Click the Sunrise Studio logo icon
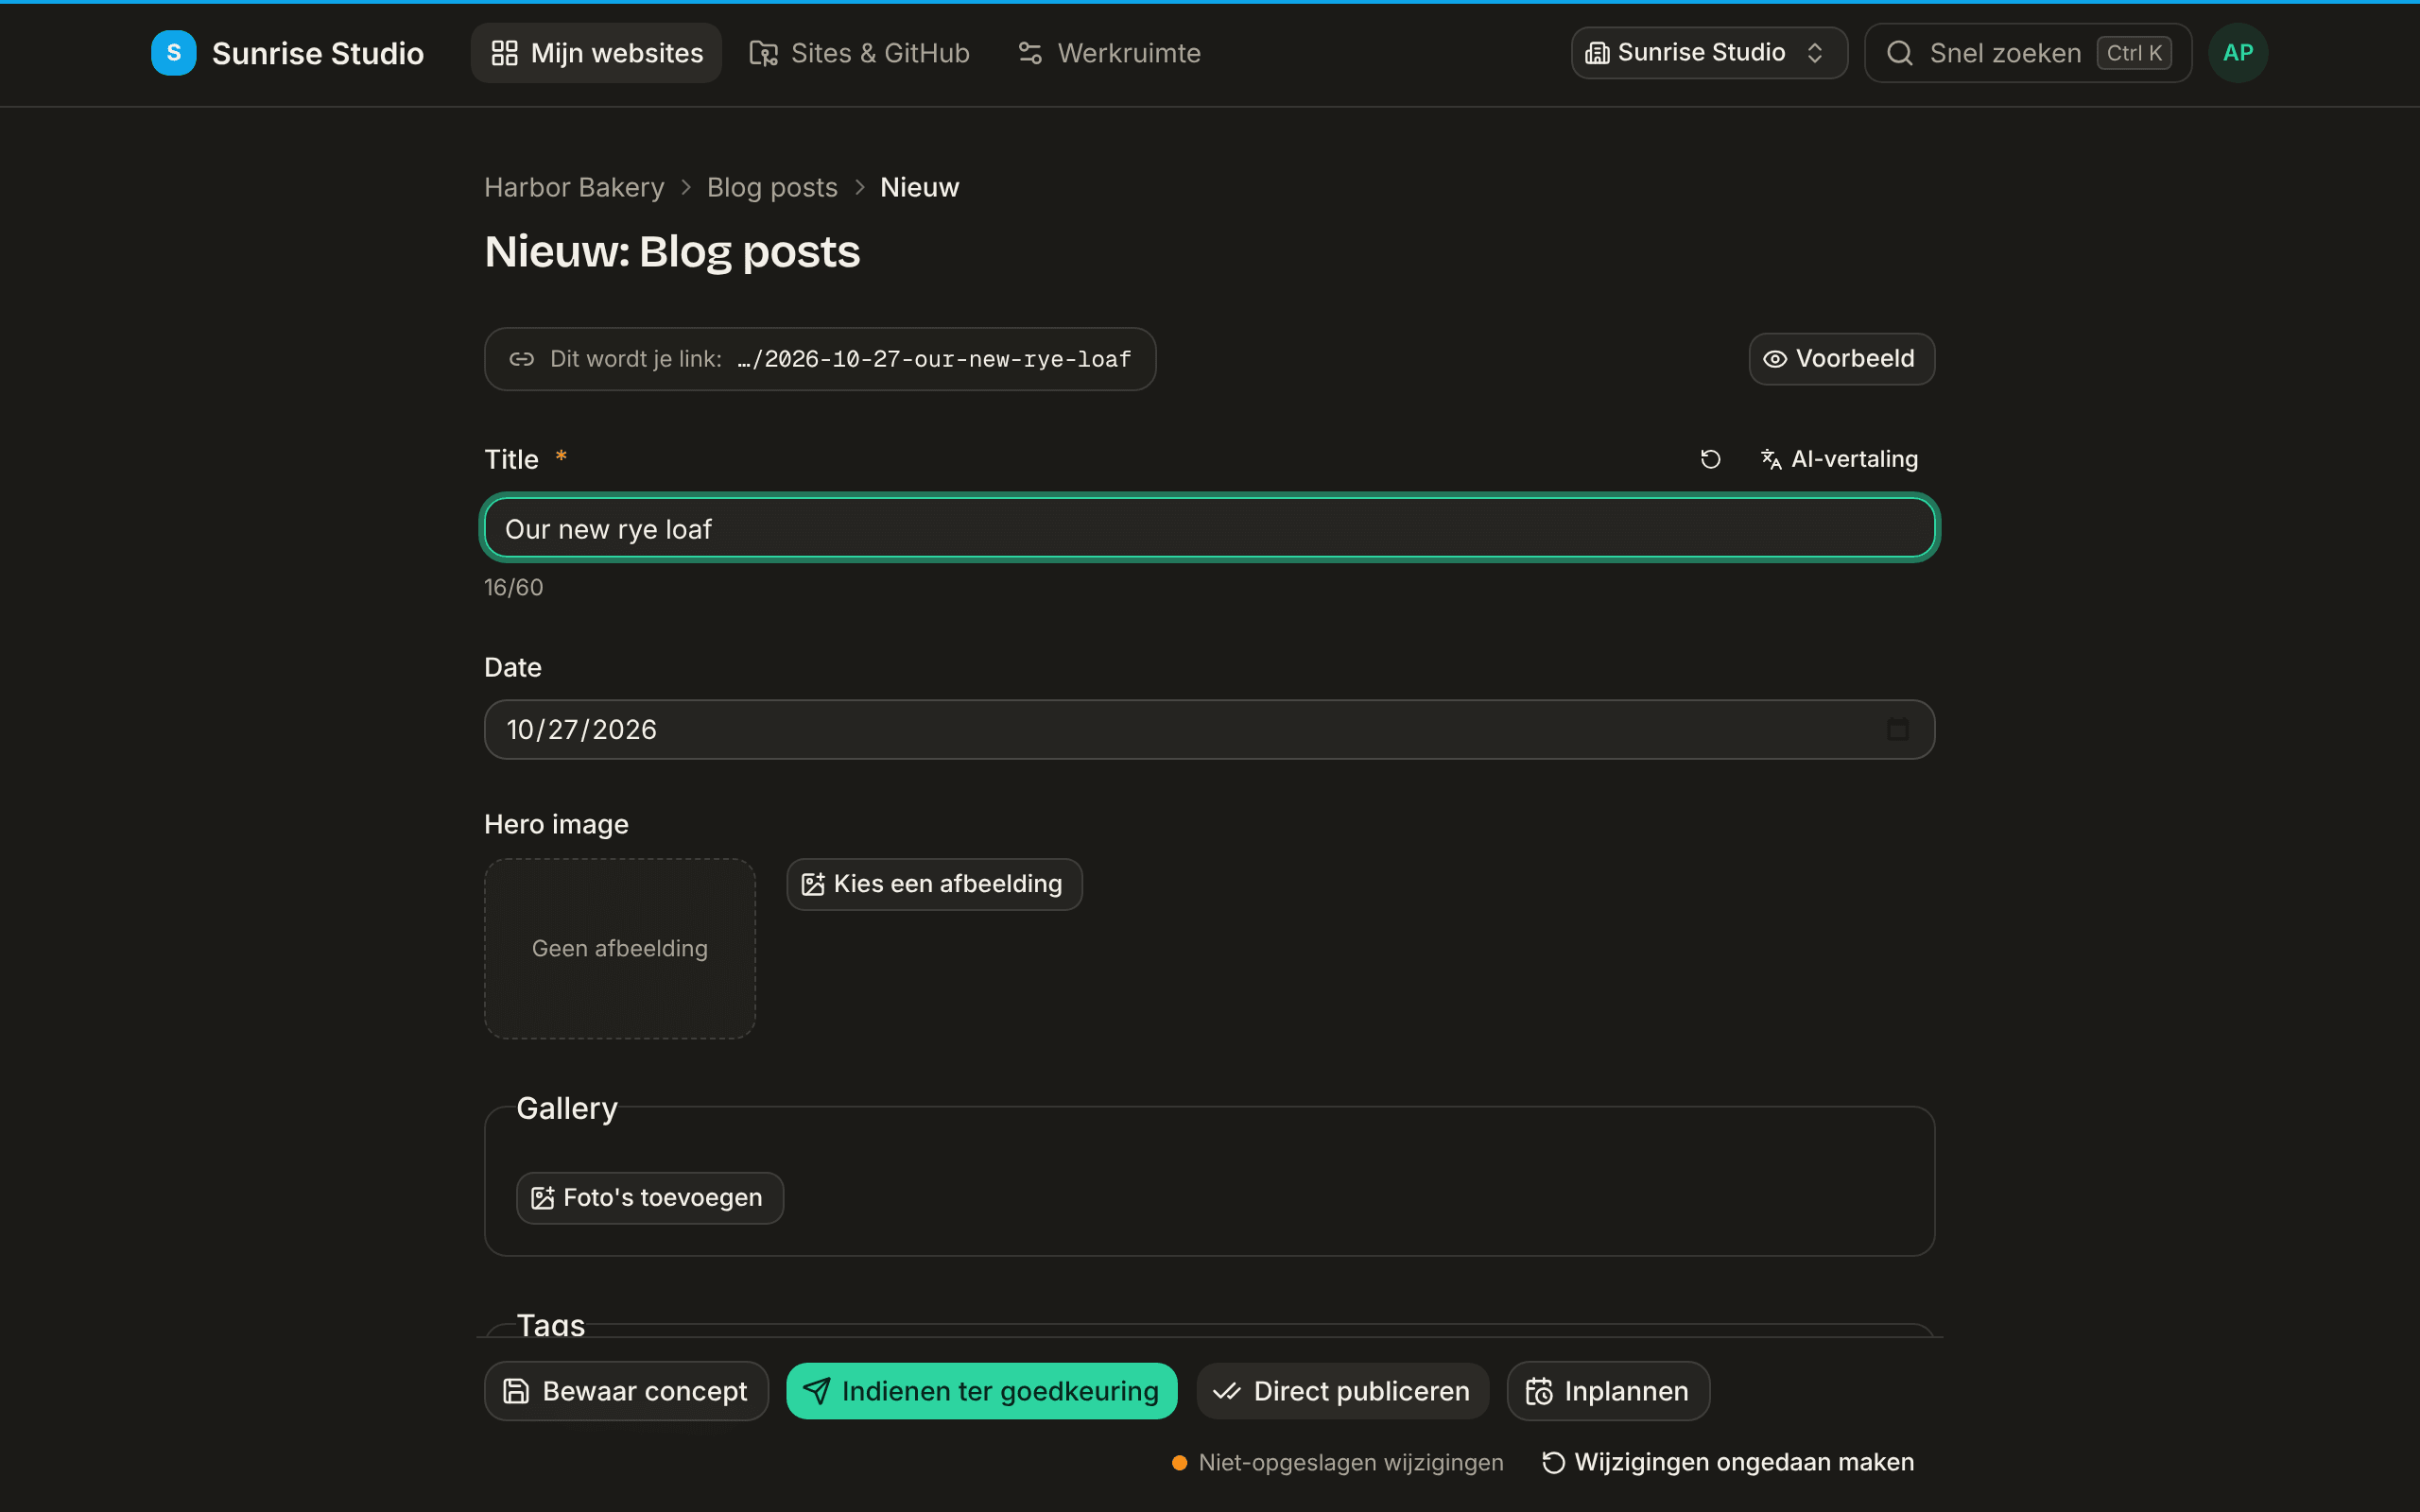Screen dimensions: 2420x1512 [x=173, y=53]
